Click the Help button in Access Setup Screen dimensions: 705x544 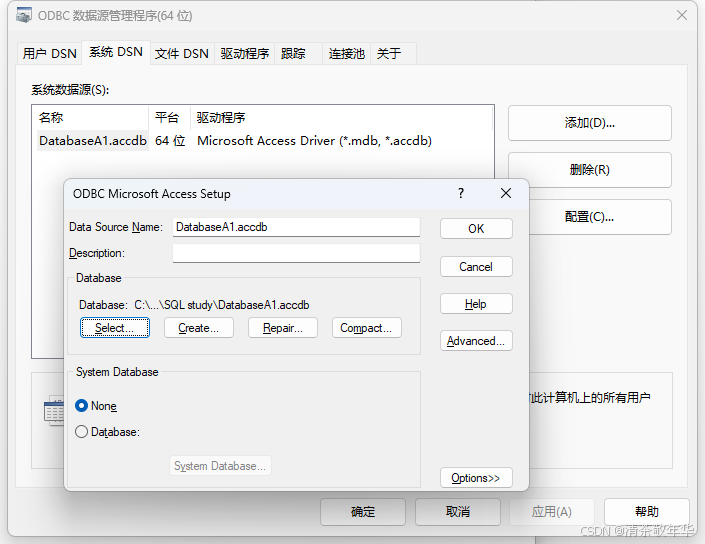pos(476,304)
